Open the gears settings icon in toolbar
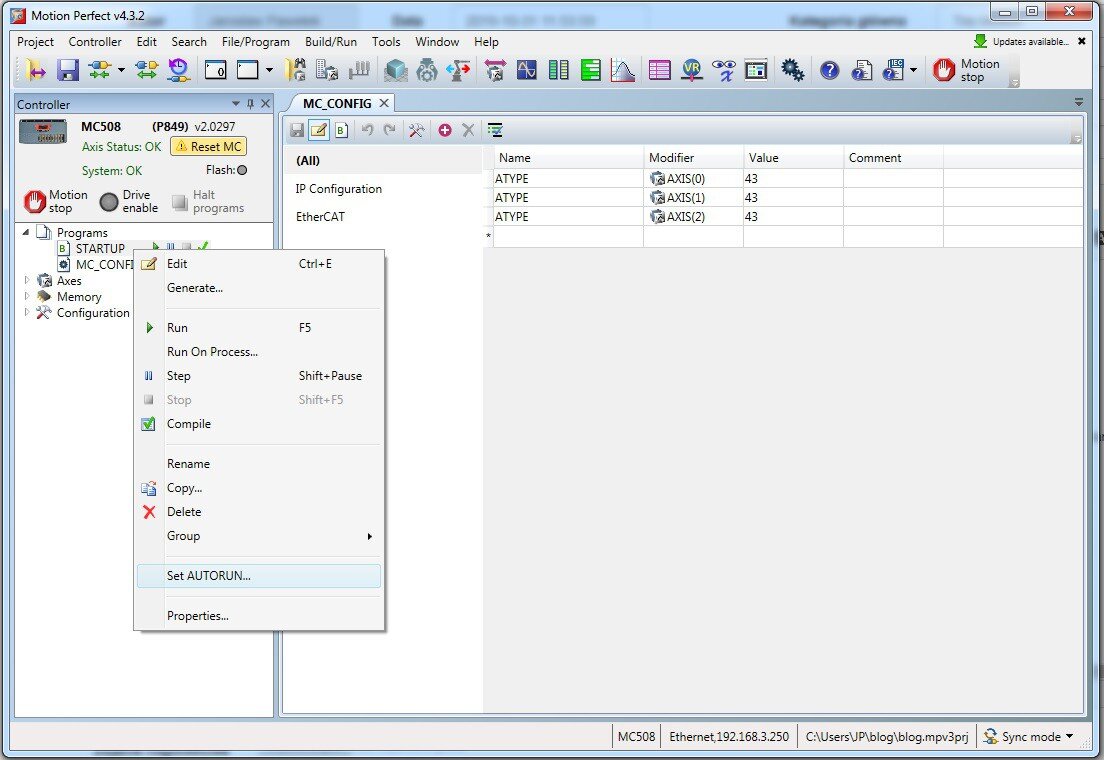This screenshot has width=1104, height=760. (792, 70)
